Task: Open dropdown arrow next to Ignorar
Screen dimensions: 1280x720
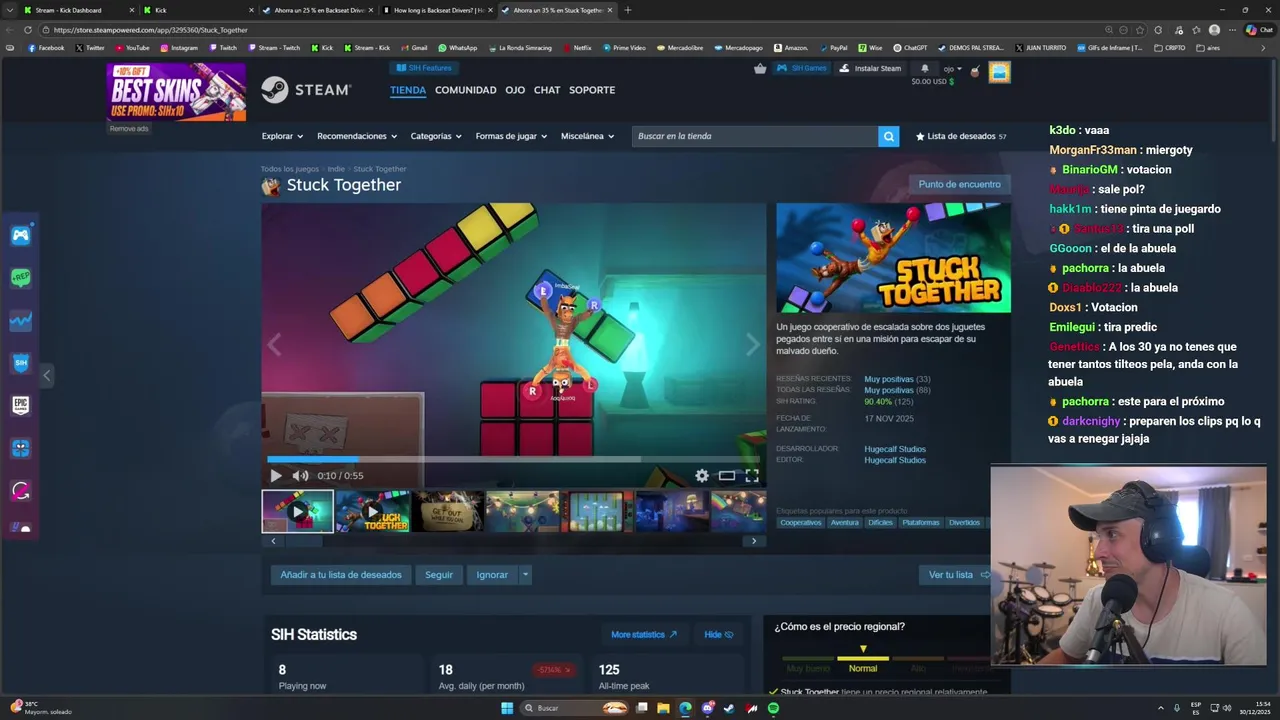Action: click(x=525, y=575)
